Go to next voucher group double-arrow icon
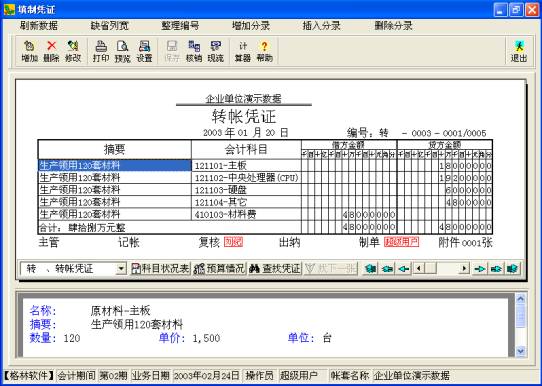The height and width of the screenshot is (386, 542). [x=496, y=269]
